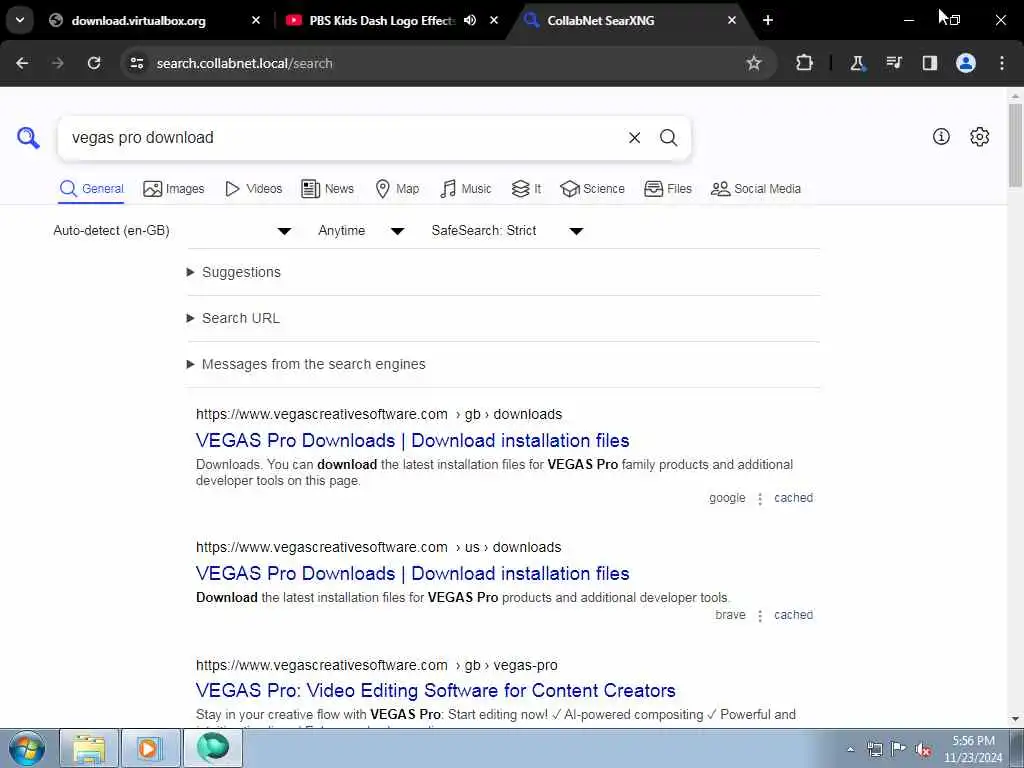The height and width of the screenshot is (768, 1024).
Task: Close the PBS Kids Dash Logo tab
Action: 494,20
